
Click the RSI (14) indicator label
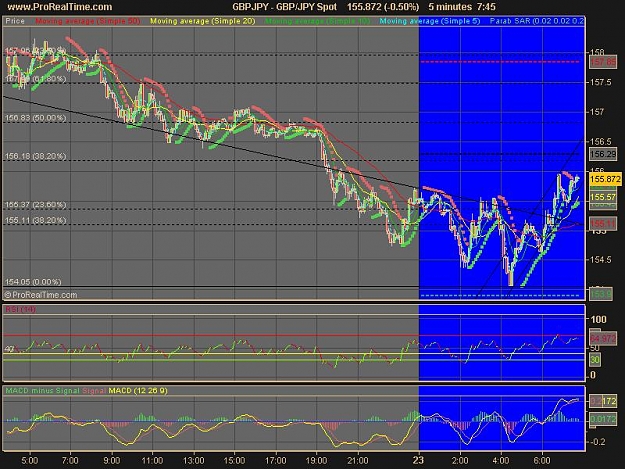20,309
